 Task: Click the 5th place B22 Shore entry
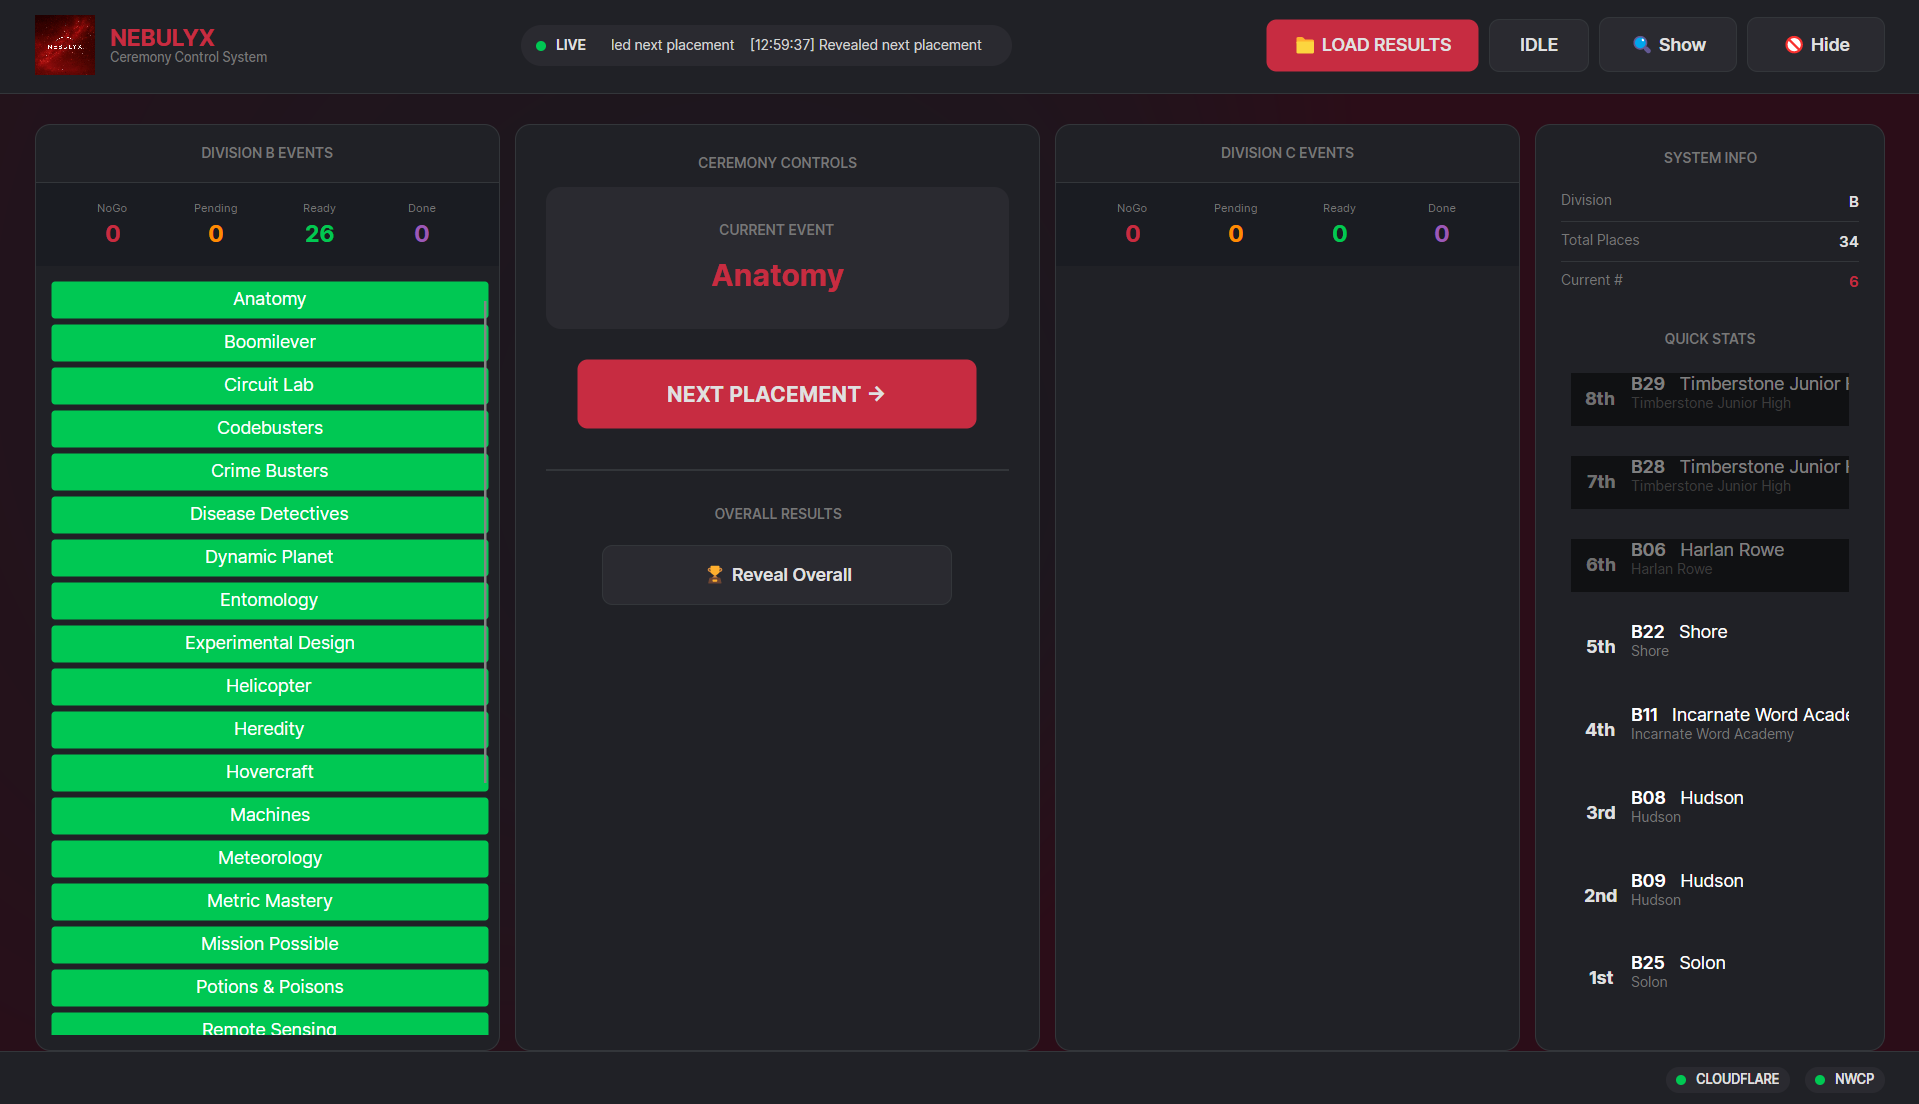pyautogui.click(x=1709, y=647)
